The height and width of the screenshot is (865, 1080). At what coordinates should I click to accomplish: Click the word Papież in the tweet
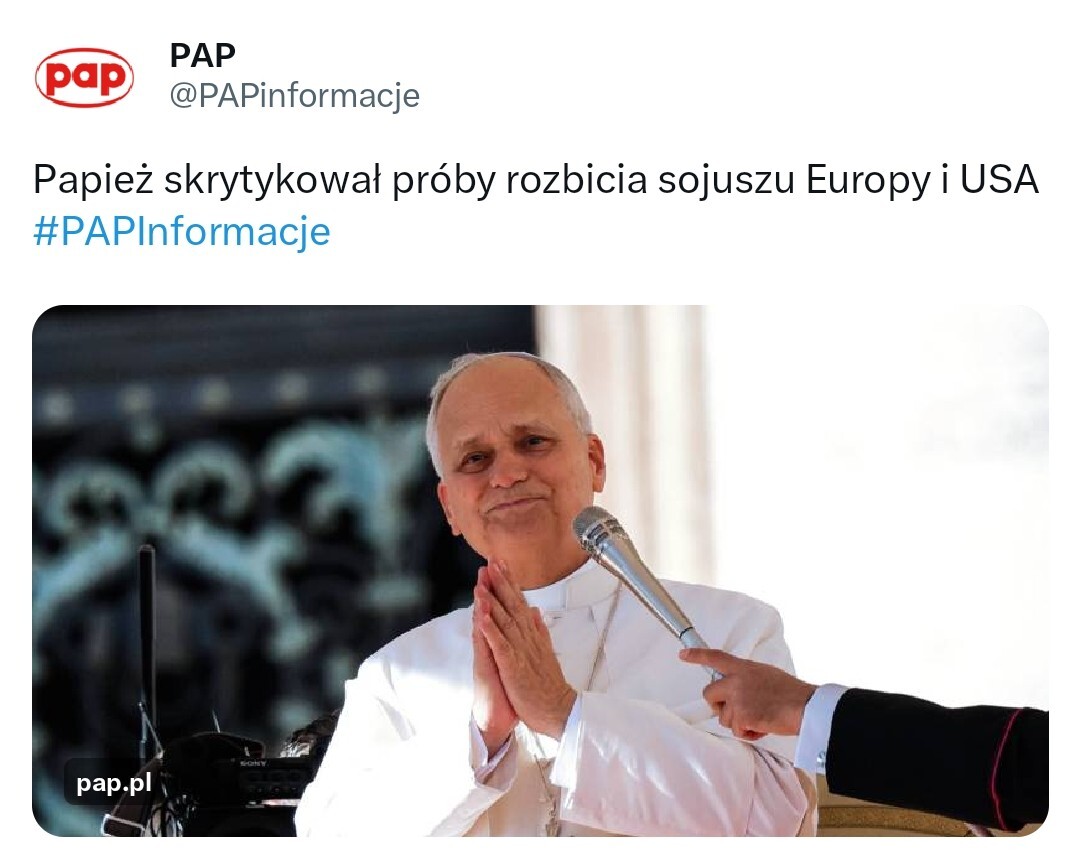[x=93, y=180]
